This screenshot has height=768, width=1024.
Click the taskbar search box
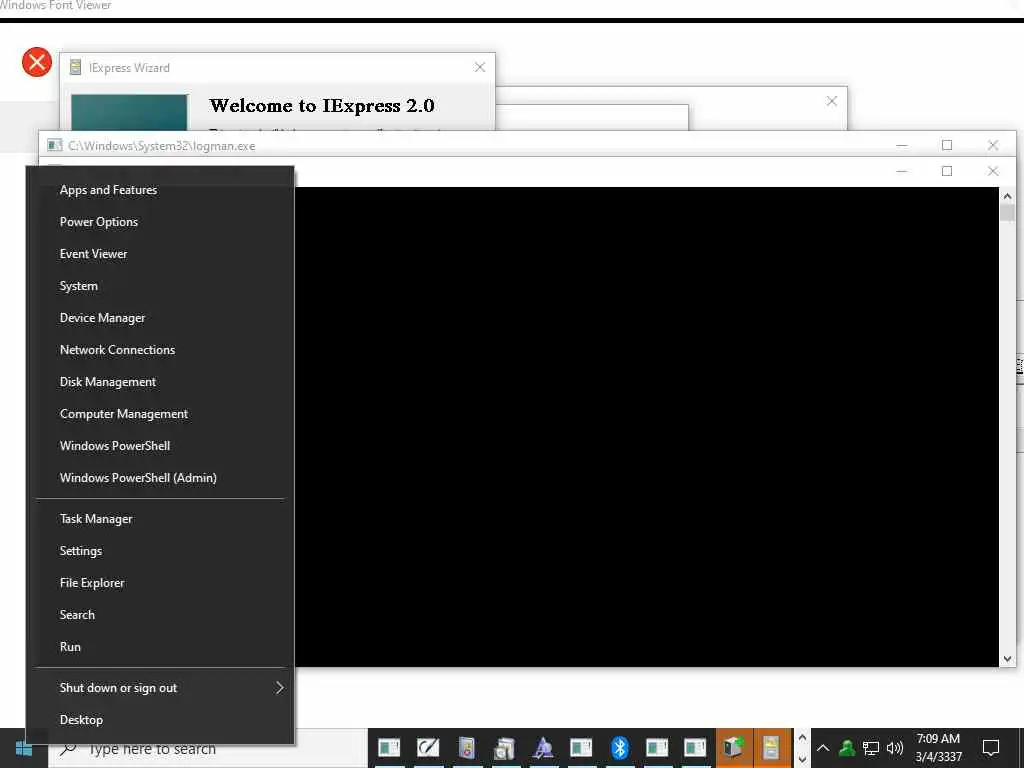pyautogui.click(x=208, y=748)
